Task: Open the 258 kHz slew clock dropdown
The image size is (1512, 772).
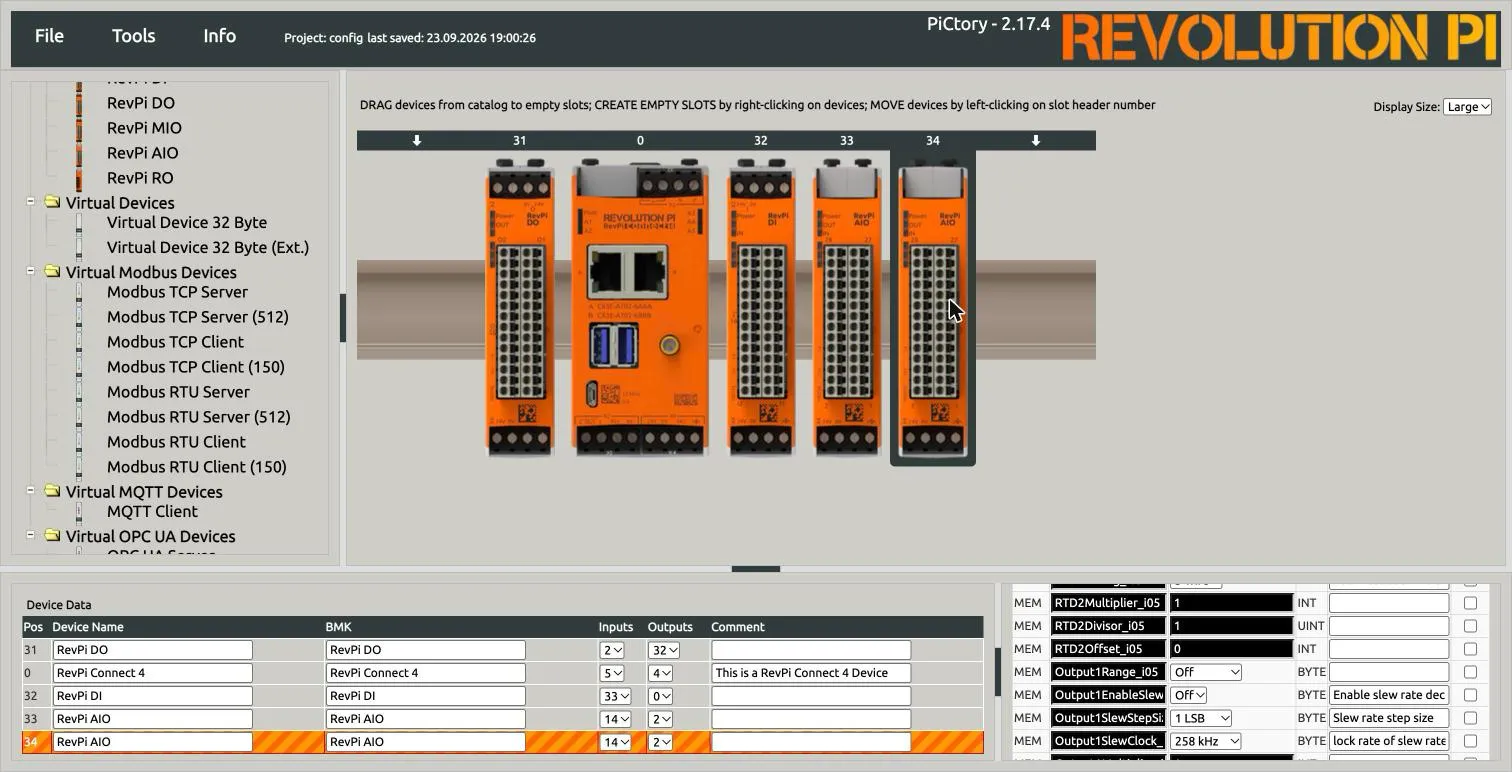Action: pos(1206,741)
